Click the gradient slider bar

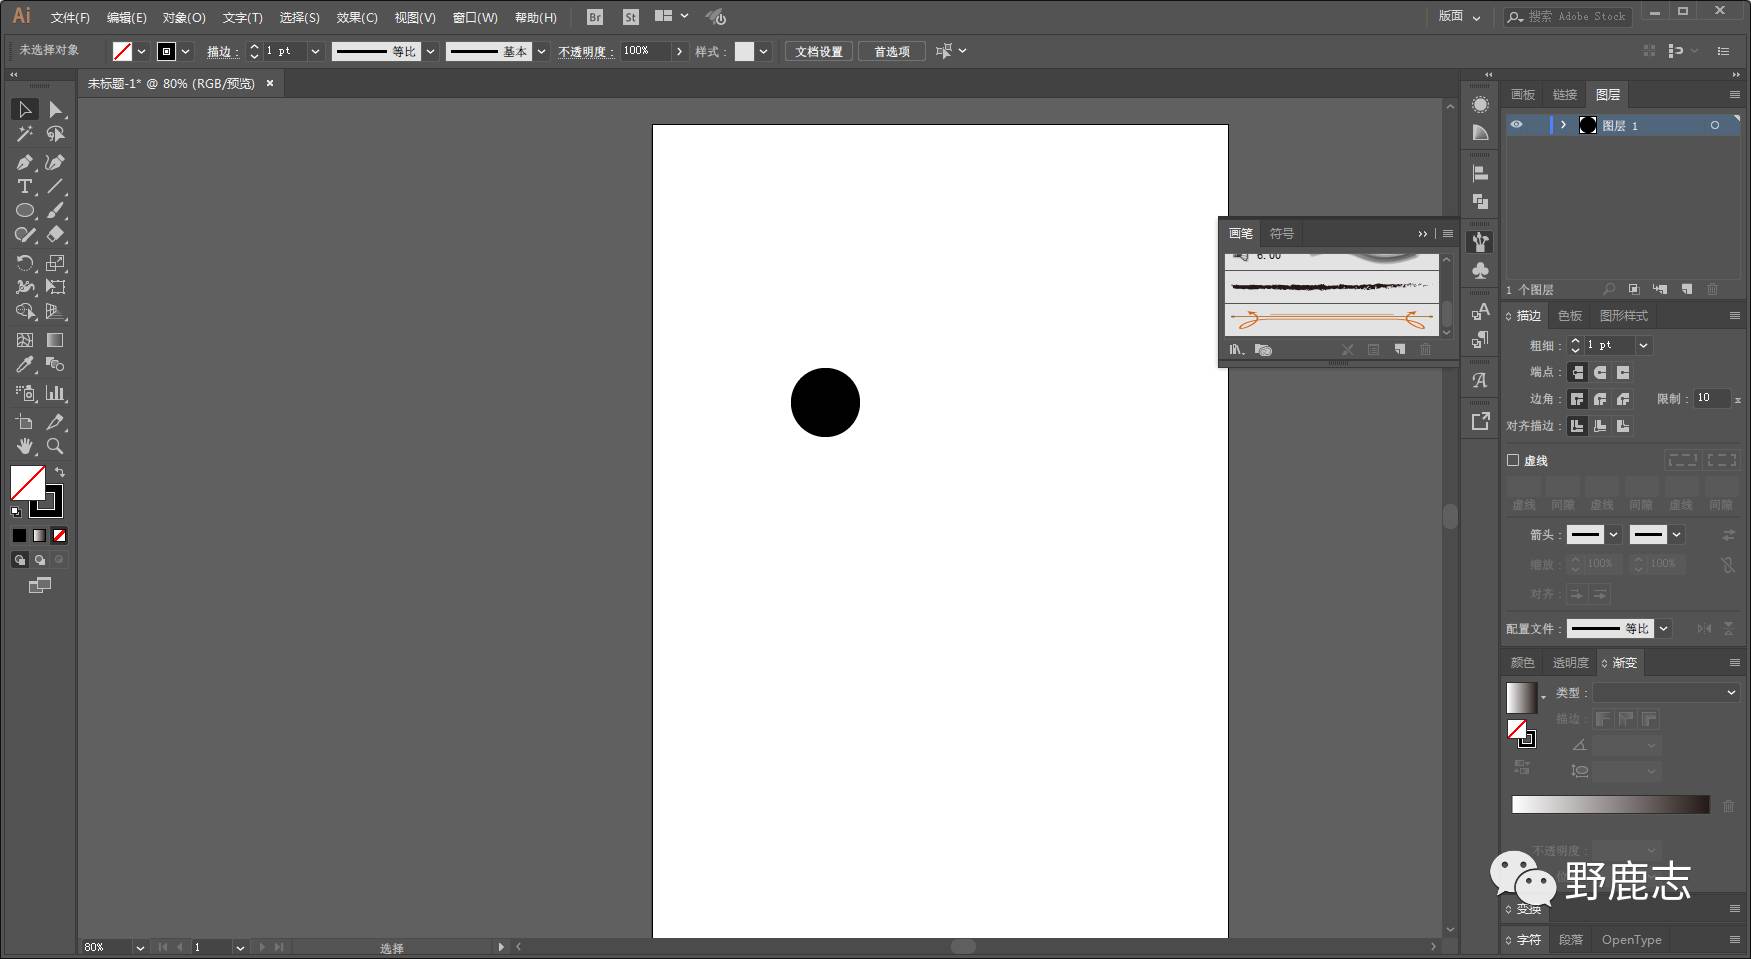coord(1610,805)
